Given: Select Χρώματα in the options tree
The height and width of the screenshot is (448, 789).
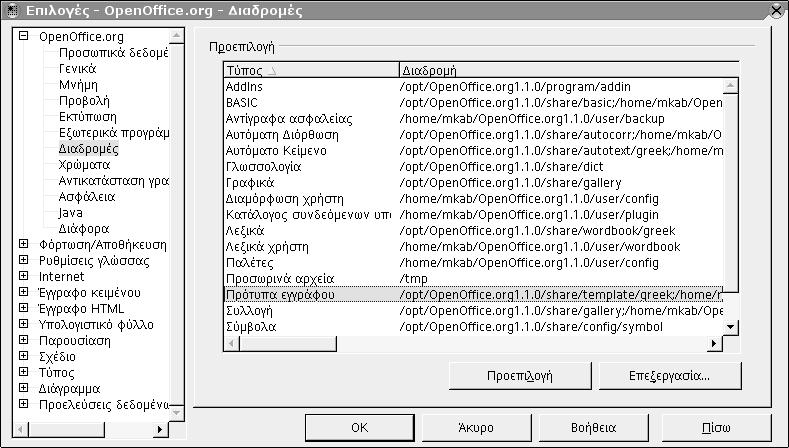Looking at the screenshot, I should (84, 165).
